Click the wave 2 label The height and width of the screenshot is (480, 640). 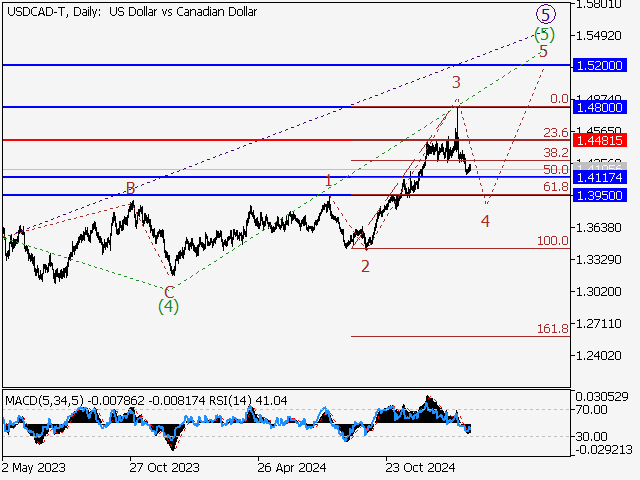[365, 266]
